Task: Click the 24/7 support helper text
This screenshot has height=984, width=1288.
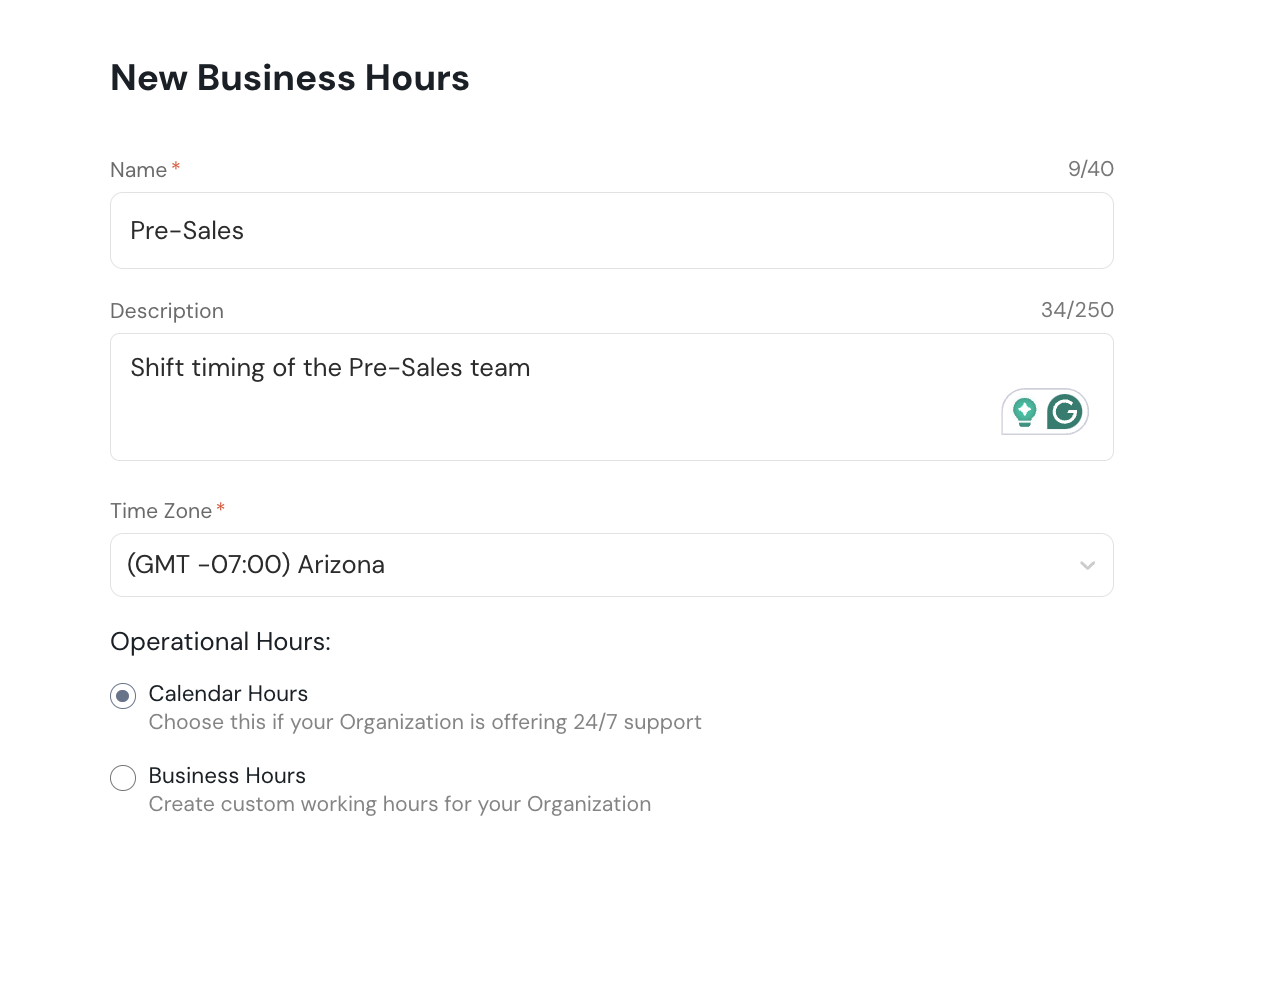Action: point(425,722)
